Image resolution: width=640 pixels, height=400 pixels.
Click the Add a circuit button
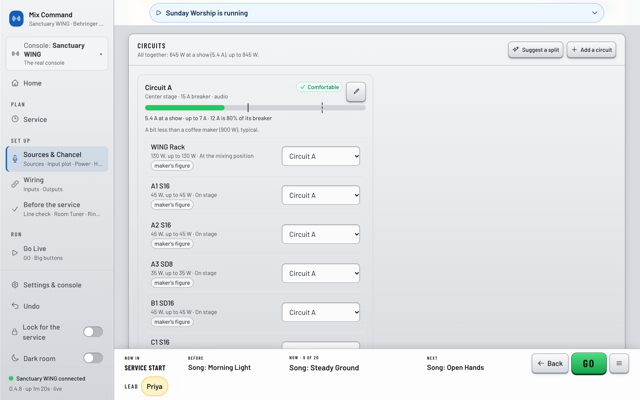pos(591,50)
